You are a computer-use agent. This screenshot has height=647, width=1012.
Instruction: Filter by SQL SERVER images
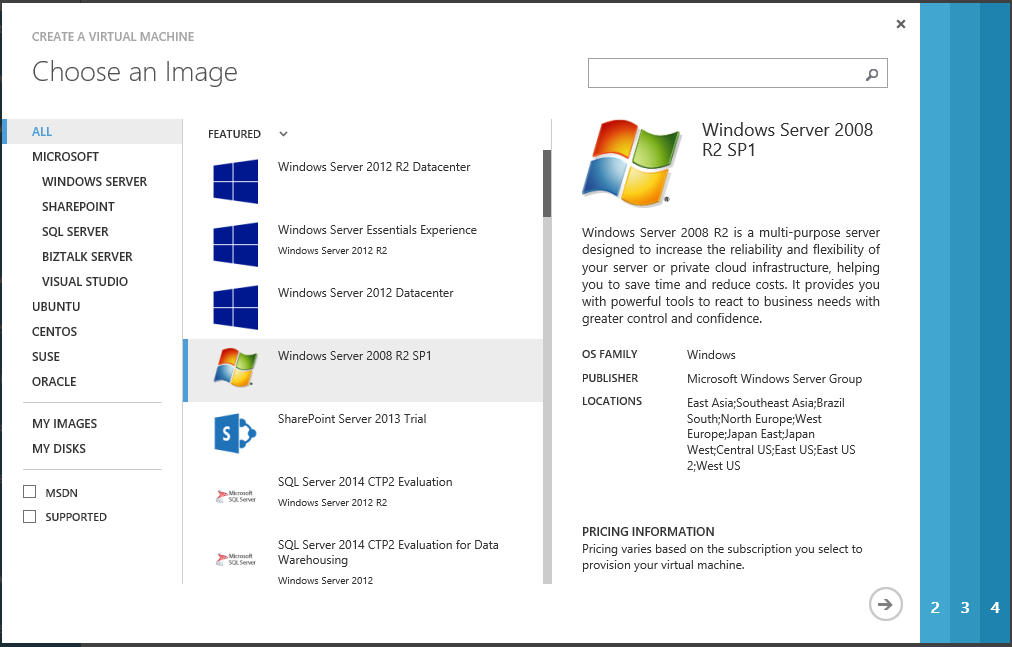75,232
